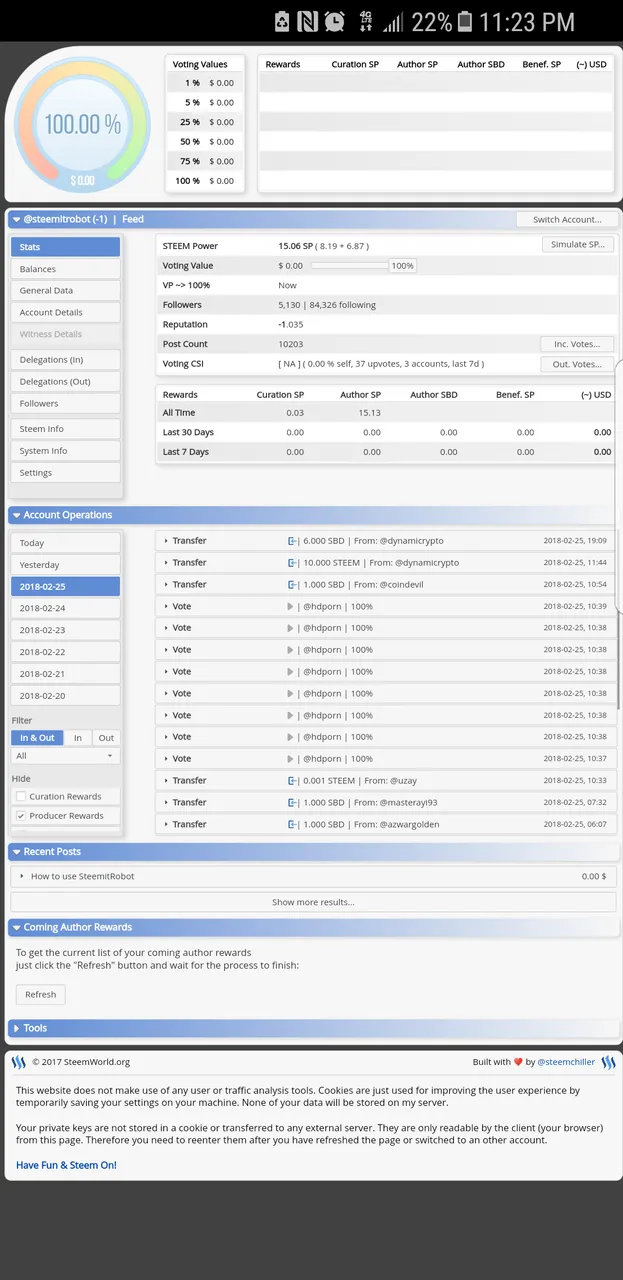Viewport: 623px width, 1280px height.
Task: Open the Delegations (In) tab
Action: [65, 360]
